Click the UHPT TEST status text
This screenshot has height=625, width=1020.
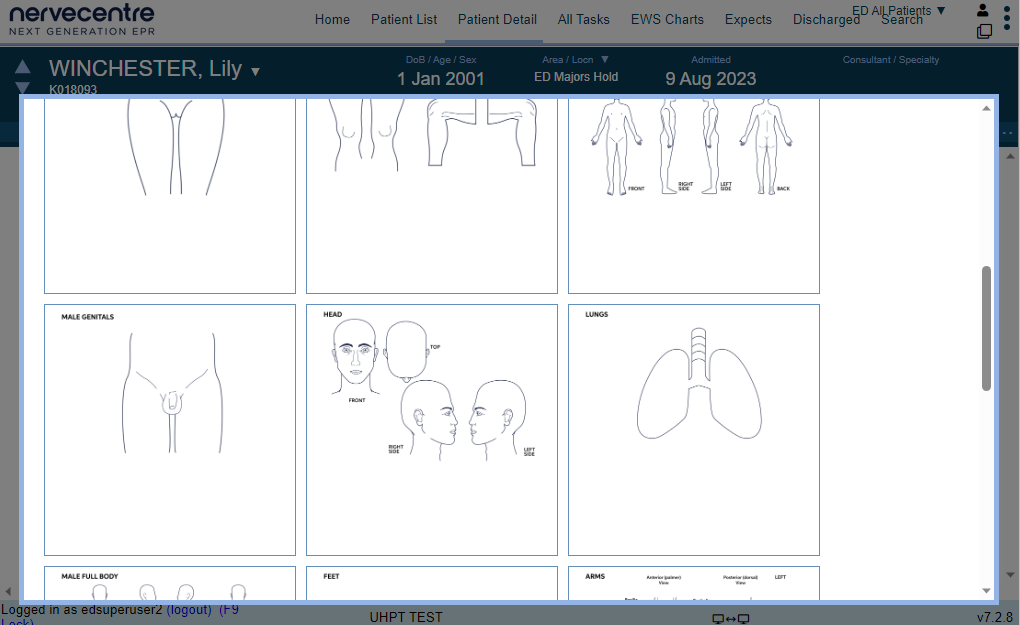pos(406,617)
